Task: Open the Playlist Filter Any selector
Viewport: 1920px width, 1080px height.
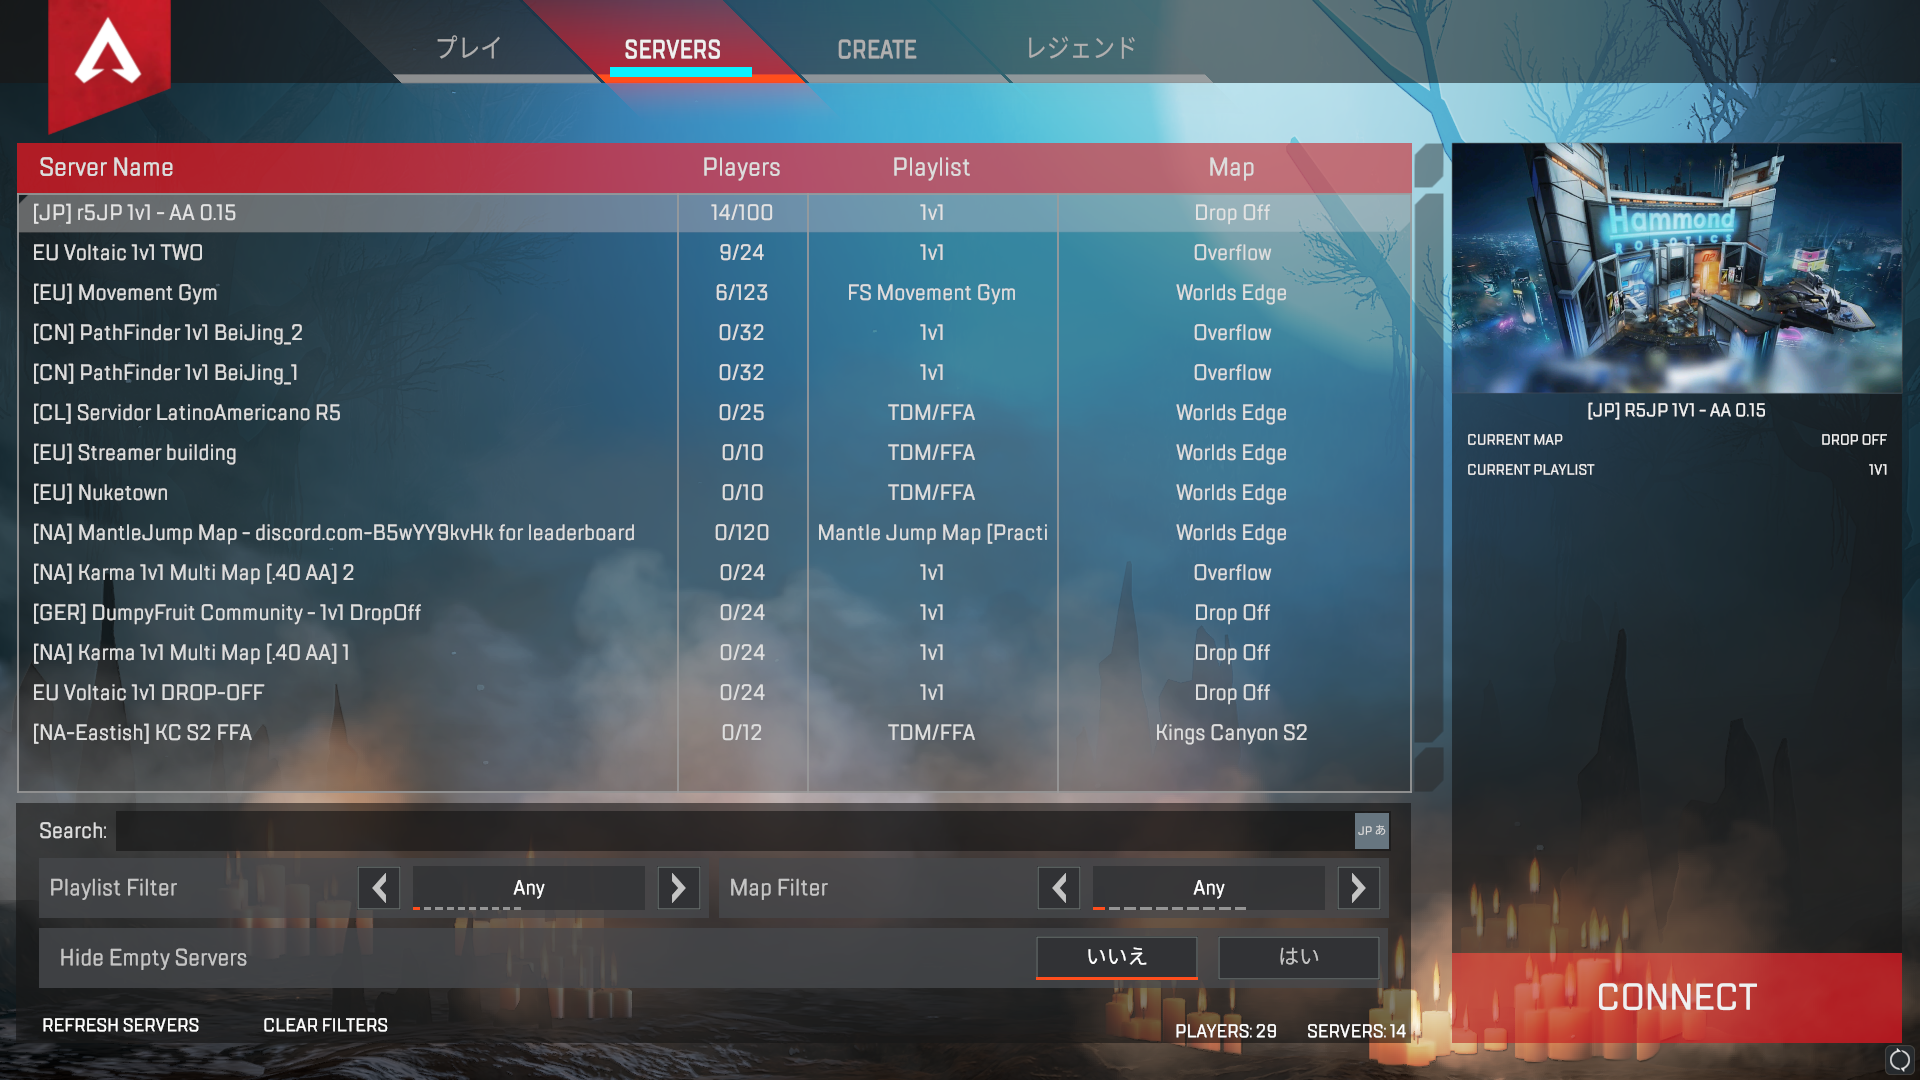Action: click(x=529, y=888)
